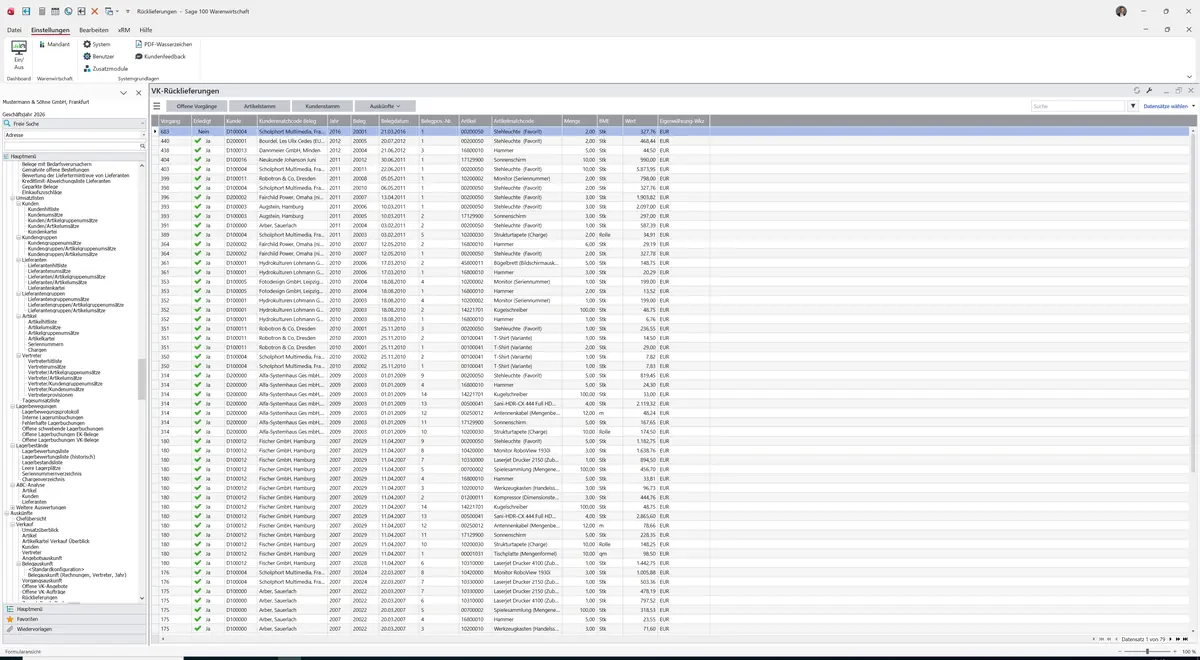Open the Datei menu
Image resolution: width=1200 pixels, height=660 pixels.
[14, 30]
